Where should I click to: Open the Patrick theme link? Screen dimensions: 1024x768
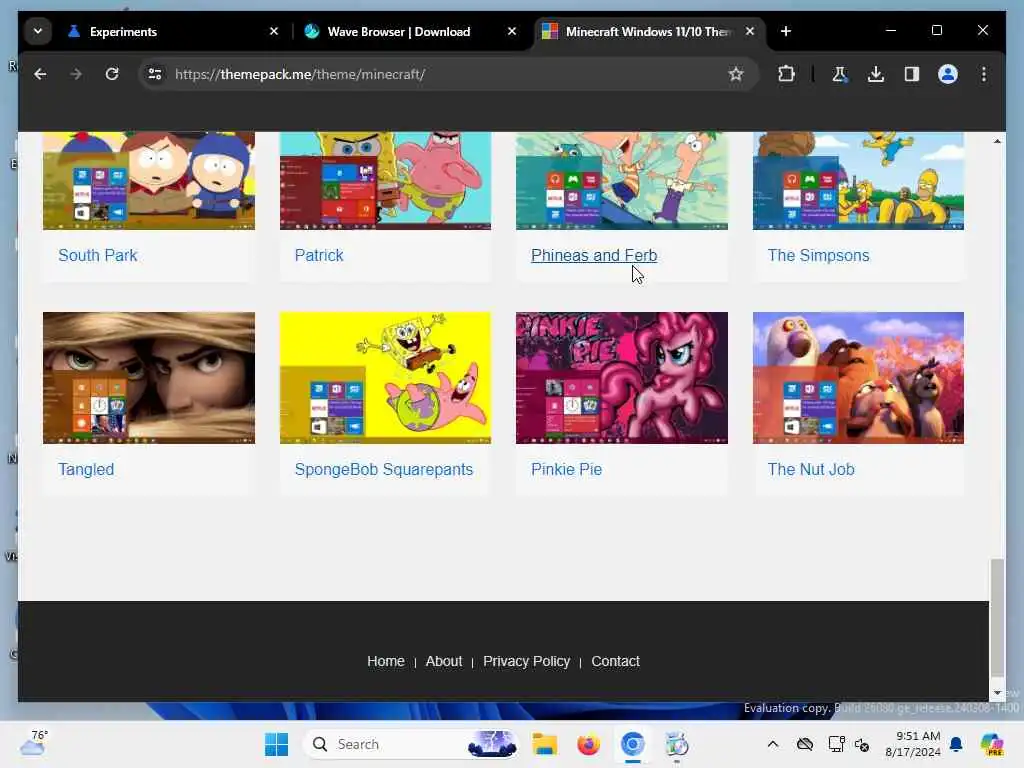point(319,255)
